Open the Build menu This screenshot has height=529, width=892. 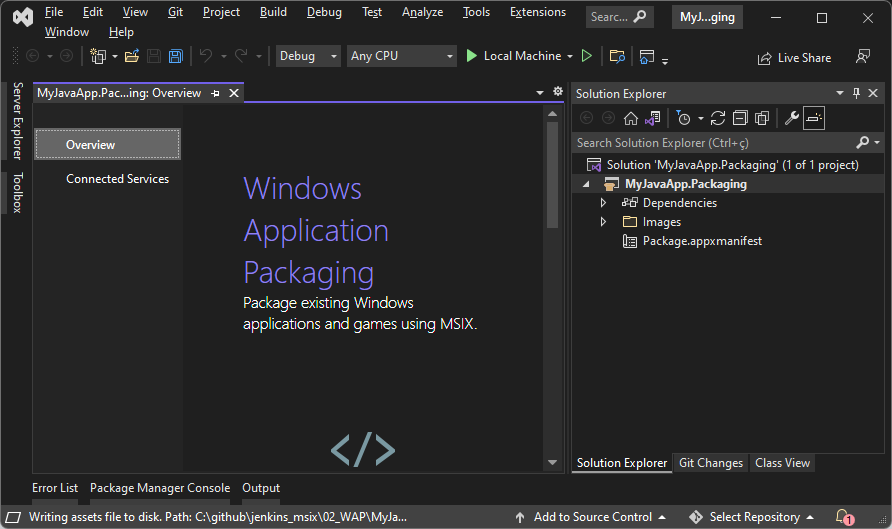point(273,12)
